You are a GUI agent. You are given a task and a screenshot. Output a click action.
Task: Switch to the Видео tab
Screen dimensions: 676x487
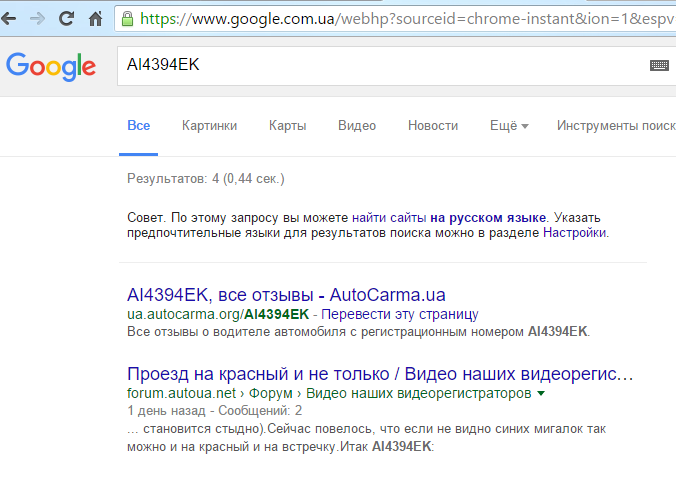(x=357, y=126)
